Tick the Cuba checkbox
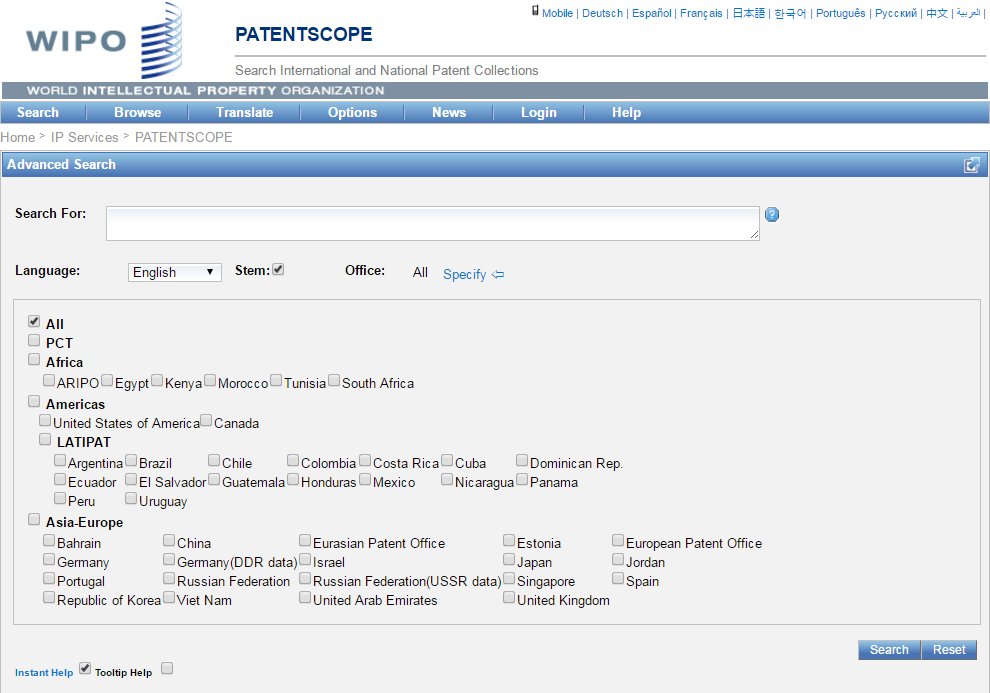Screen dimensions: 990x693 (x=447, y=460)
